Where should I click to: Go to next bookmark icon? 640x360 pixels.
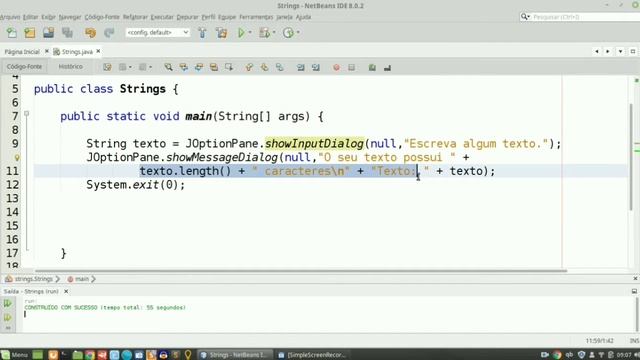pos(264,67)
